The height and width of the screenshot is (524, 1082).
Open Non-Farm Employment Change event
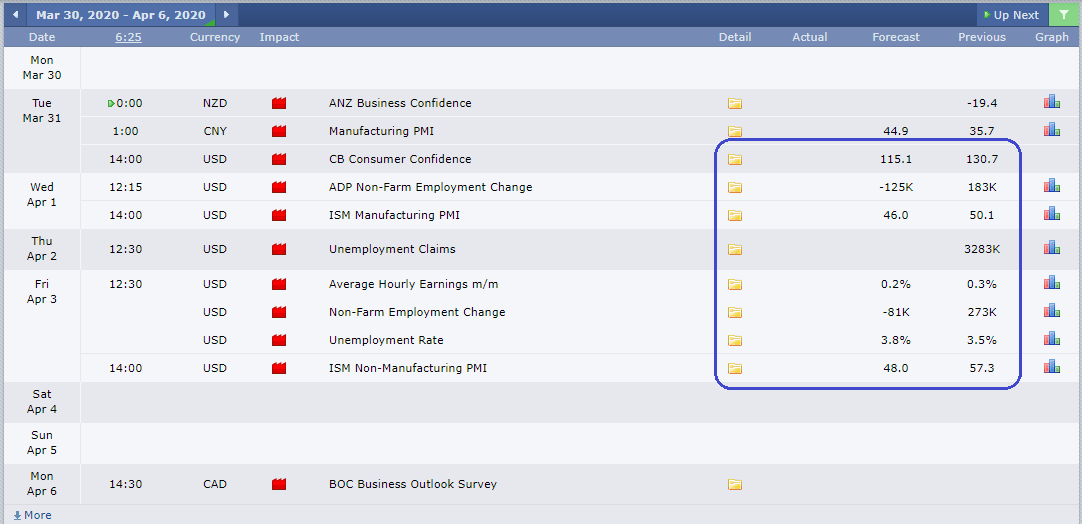417,312
